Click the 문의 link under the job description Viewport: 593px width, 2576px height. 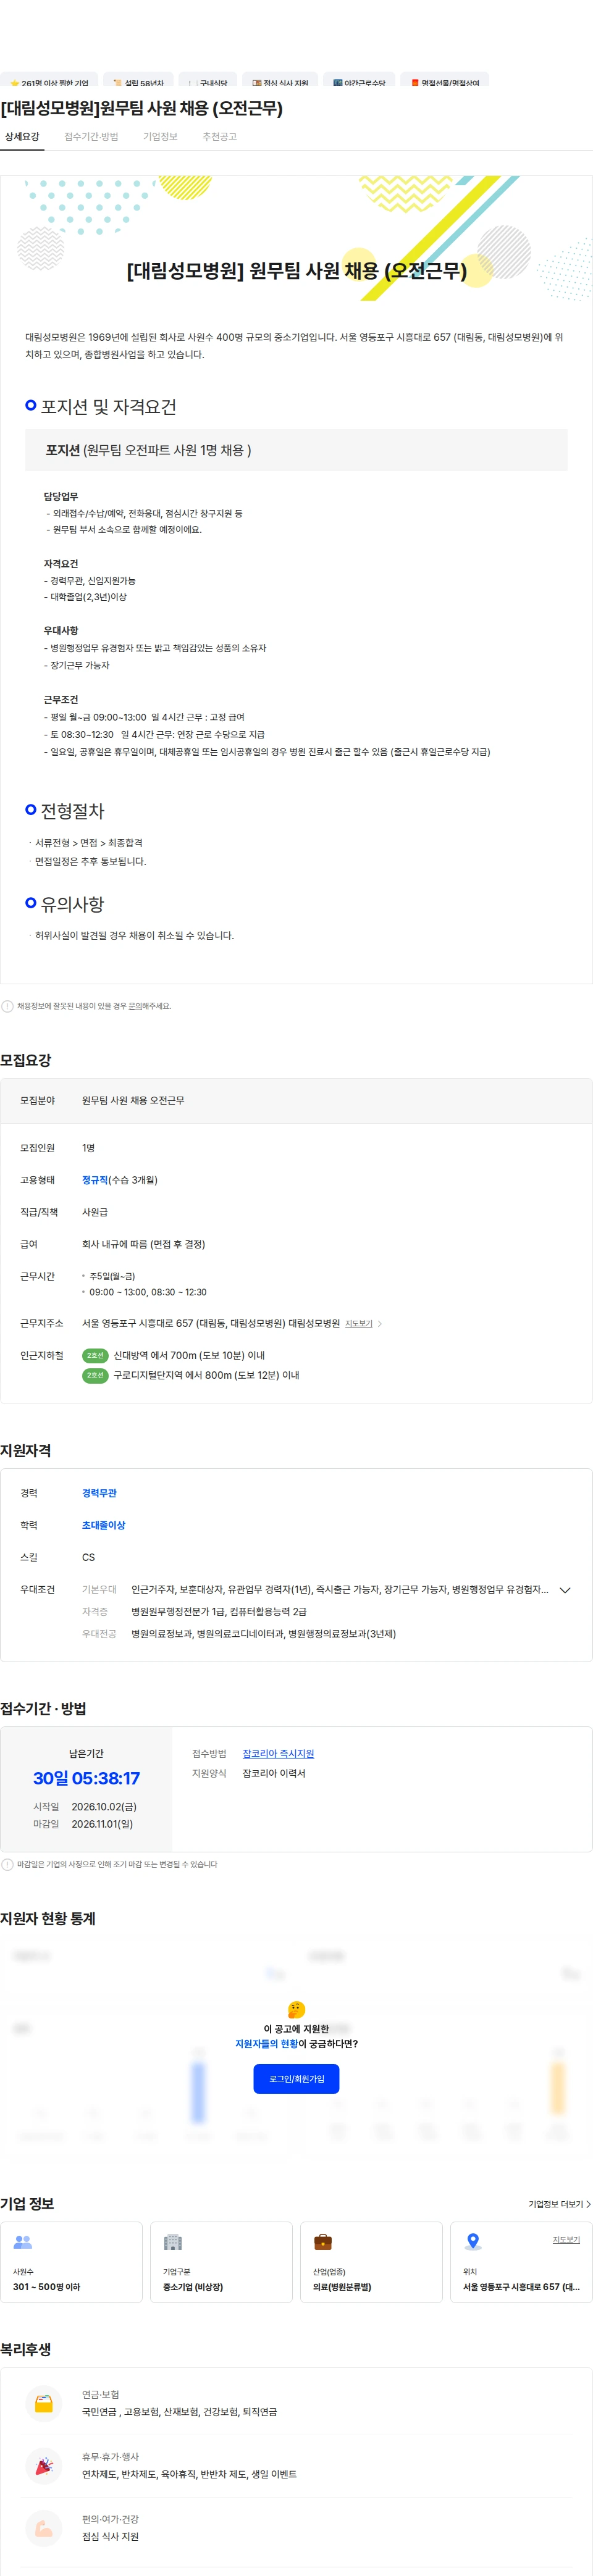(x=135, y=1006)
